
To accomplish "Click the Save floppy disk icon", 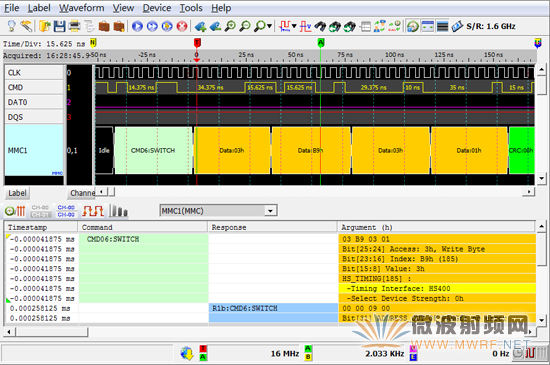I will point(59,26).
